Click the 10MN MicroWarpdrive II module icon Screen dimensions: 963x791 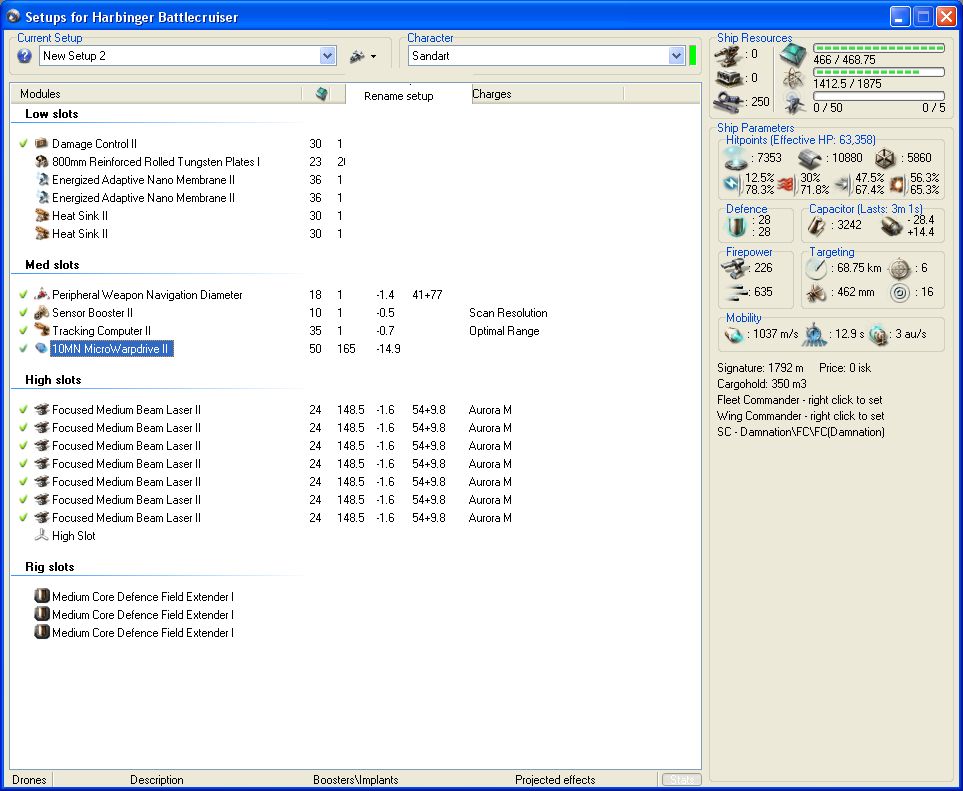coord(41,348)
